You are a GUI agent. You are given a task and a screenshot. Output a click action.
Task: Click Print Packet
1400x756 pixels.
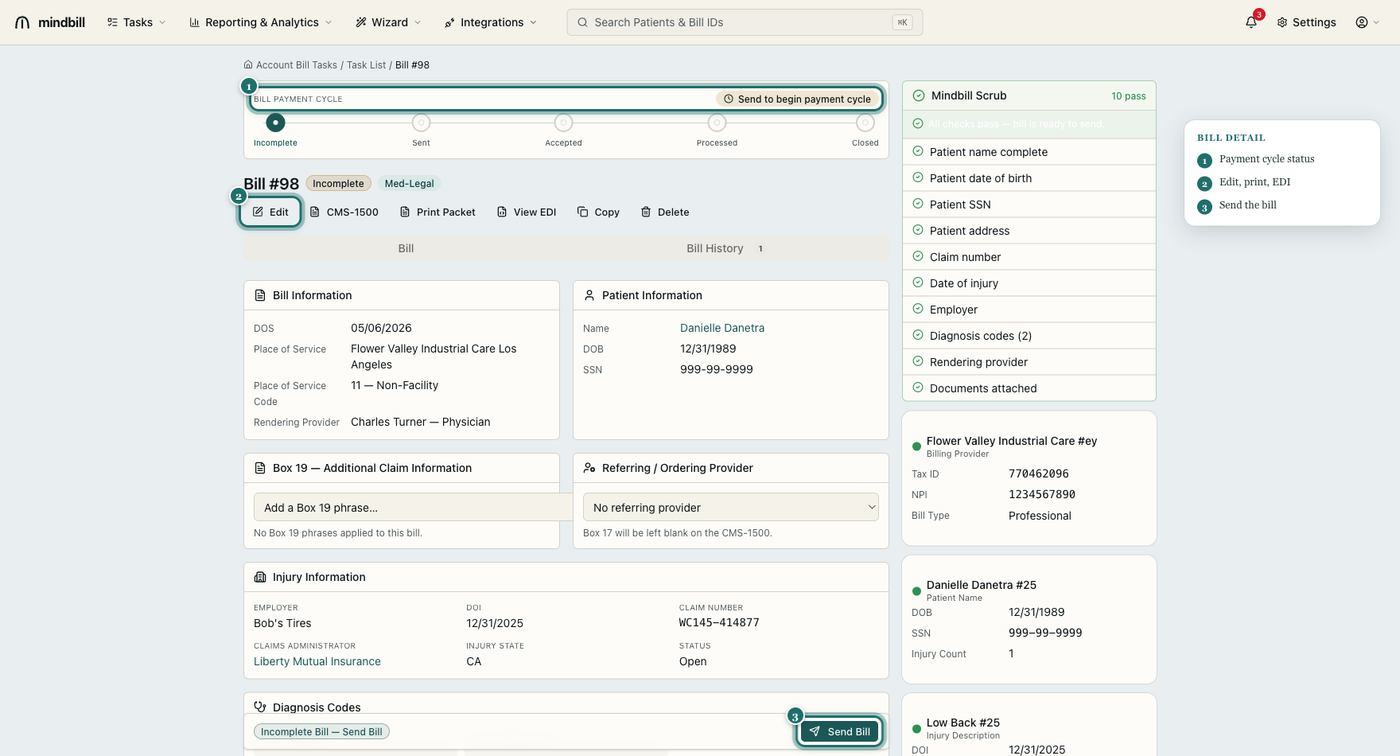pyautogui.click(x=437, y=212)
